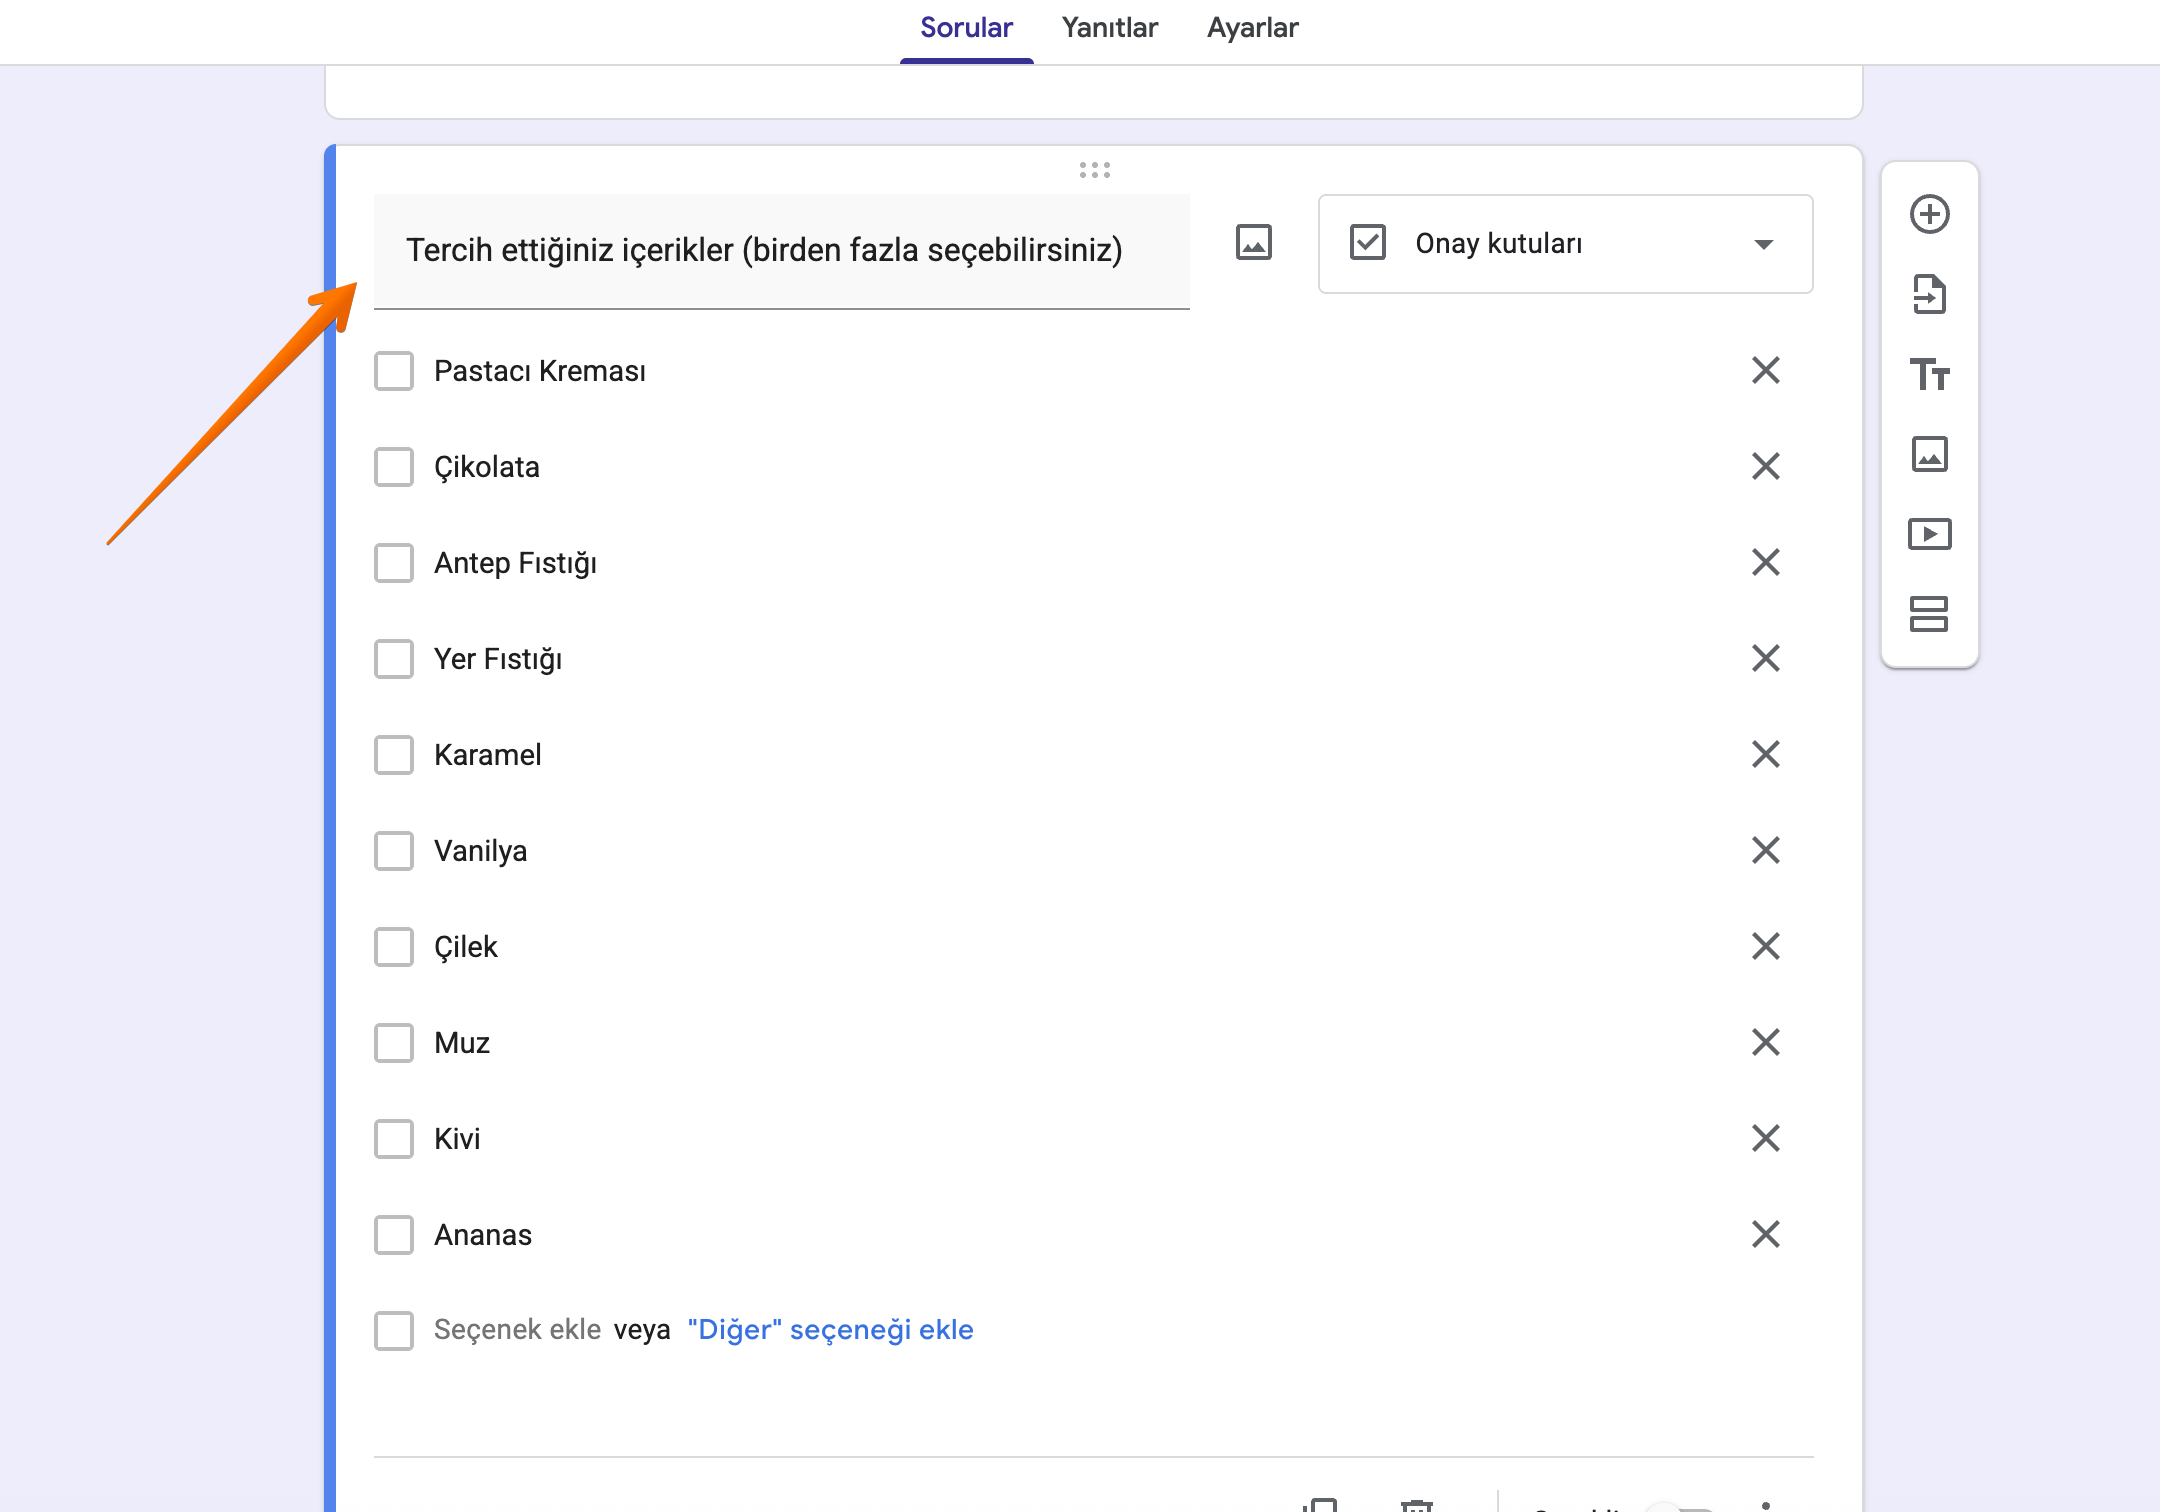The image size is (2160, 1512).
Task: Switch to the Sorular tab
Action: coord(966,28)
